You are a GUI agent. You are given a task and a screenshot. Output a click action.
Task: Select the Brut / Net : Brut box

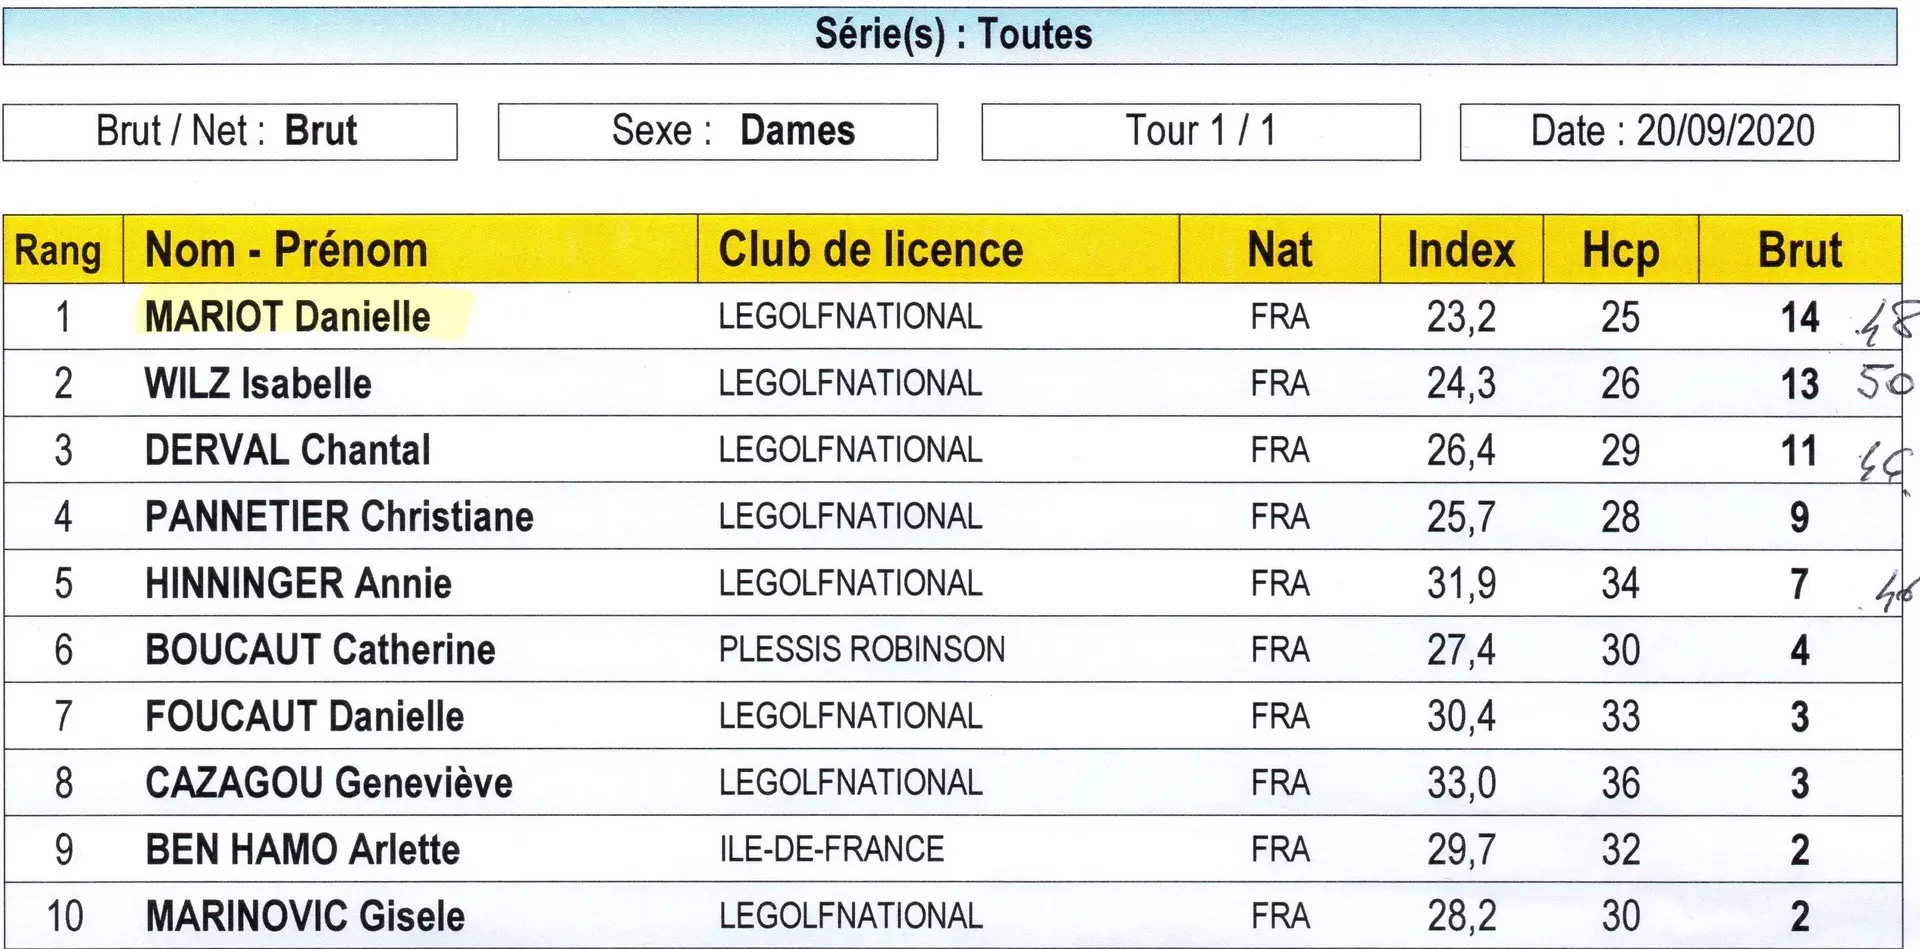(x=230, y=132)
